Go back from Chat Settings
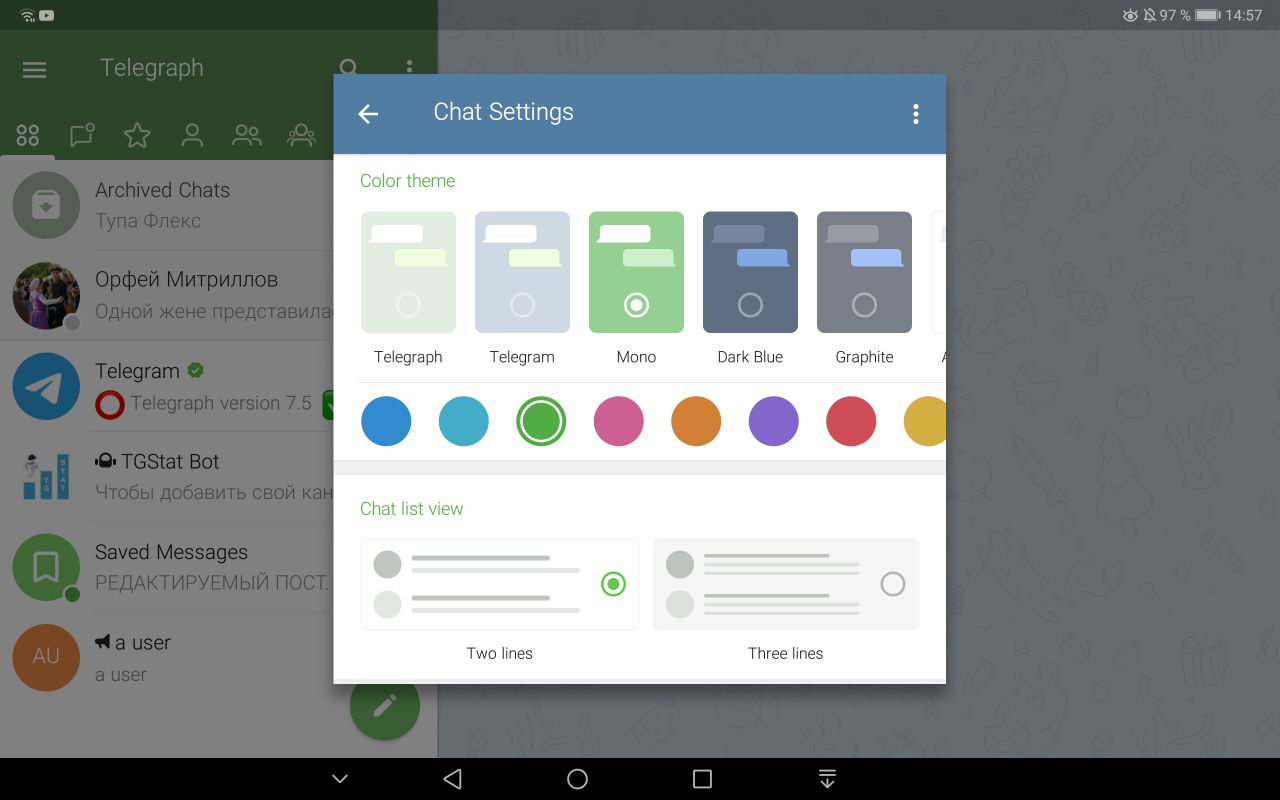The width and height of the screenshot is (1280, 800). (368, 114)
